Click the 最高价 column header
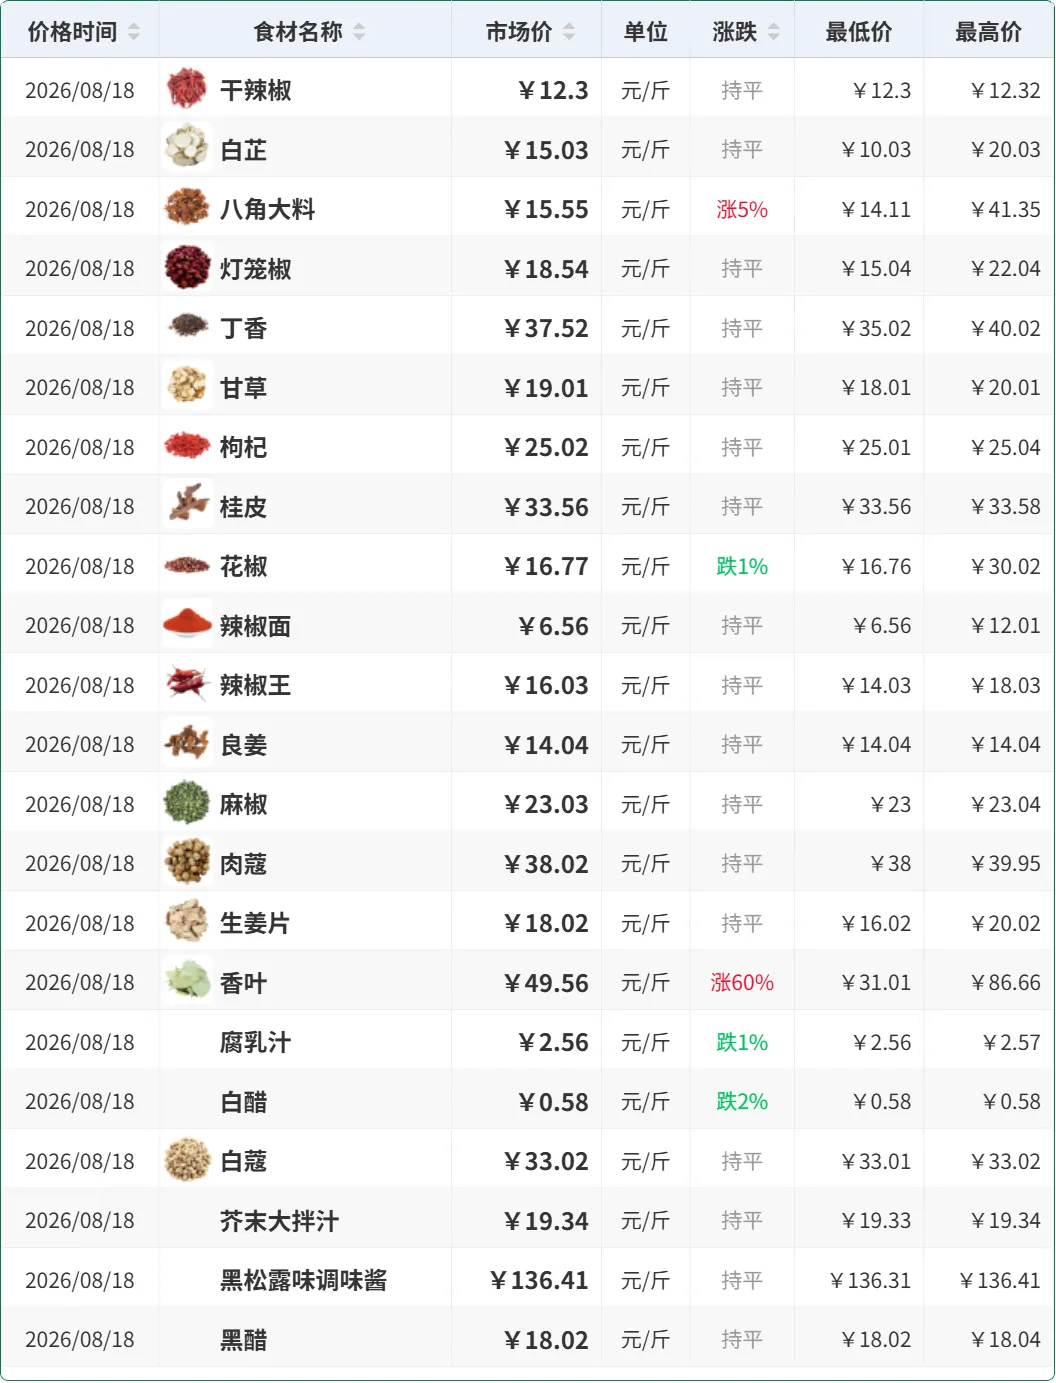Screen dimensions: 1056x1383 [x=989, y=32]
